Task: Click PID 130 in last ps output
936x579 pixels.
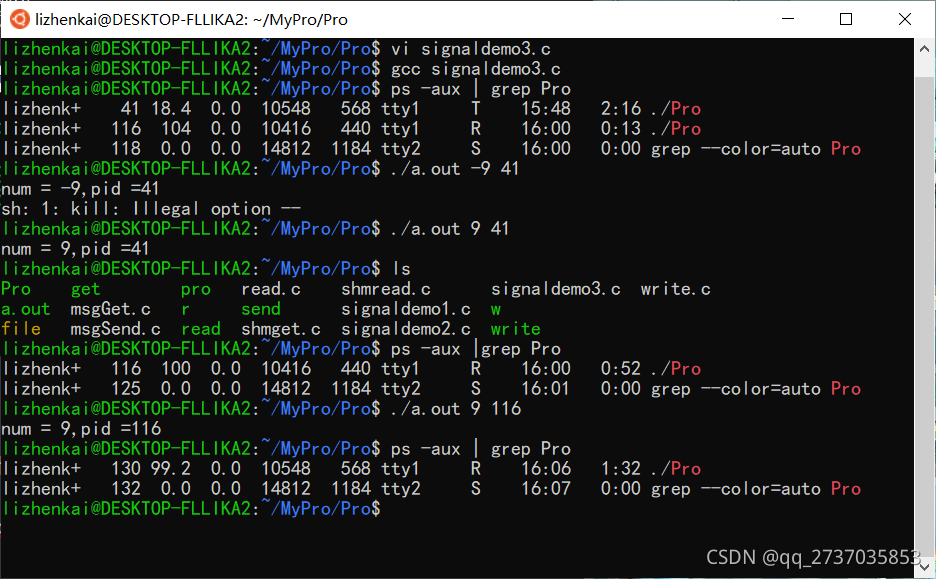Action: [126, 469]
